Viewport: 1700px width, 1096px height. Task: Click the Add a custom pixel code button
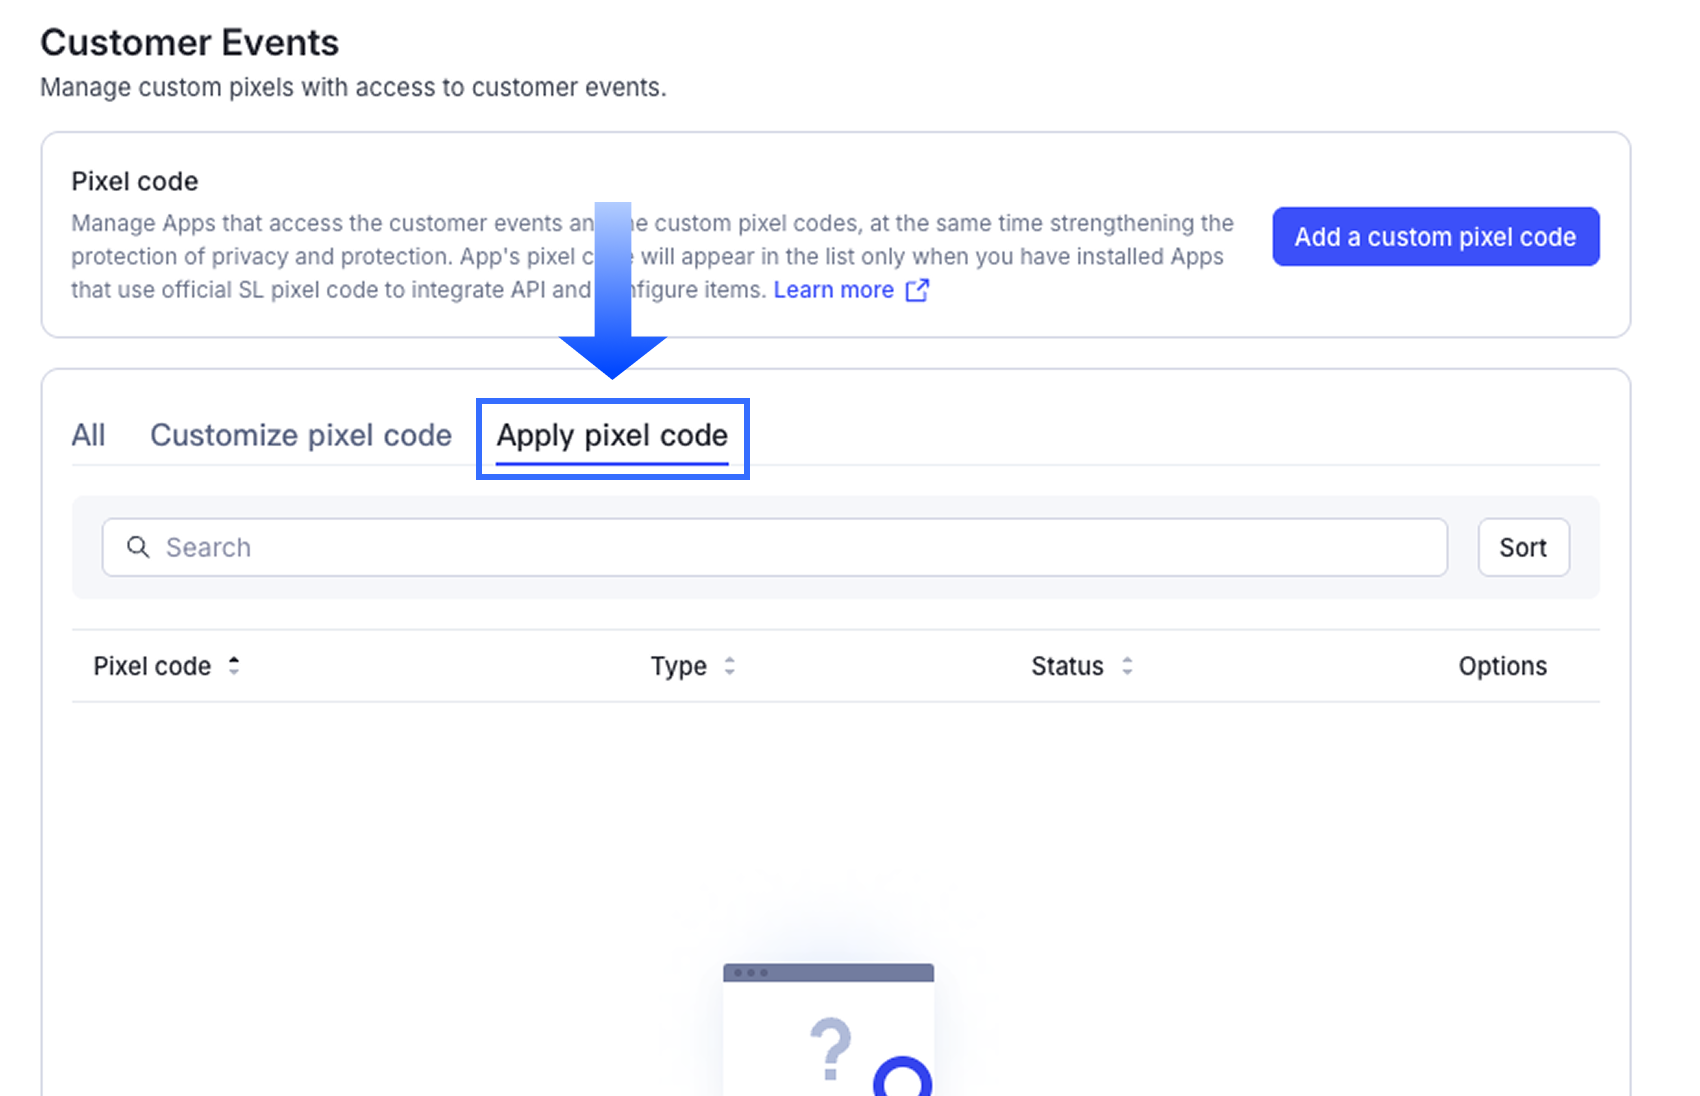coord(1435,237)
